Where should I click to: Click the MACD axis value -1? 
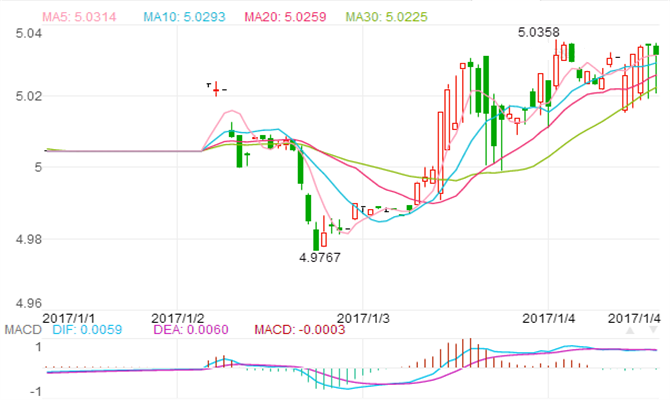pos(36,392)
